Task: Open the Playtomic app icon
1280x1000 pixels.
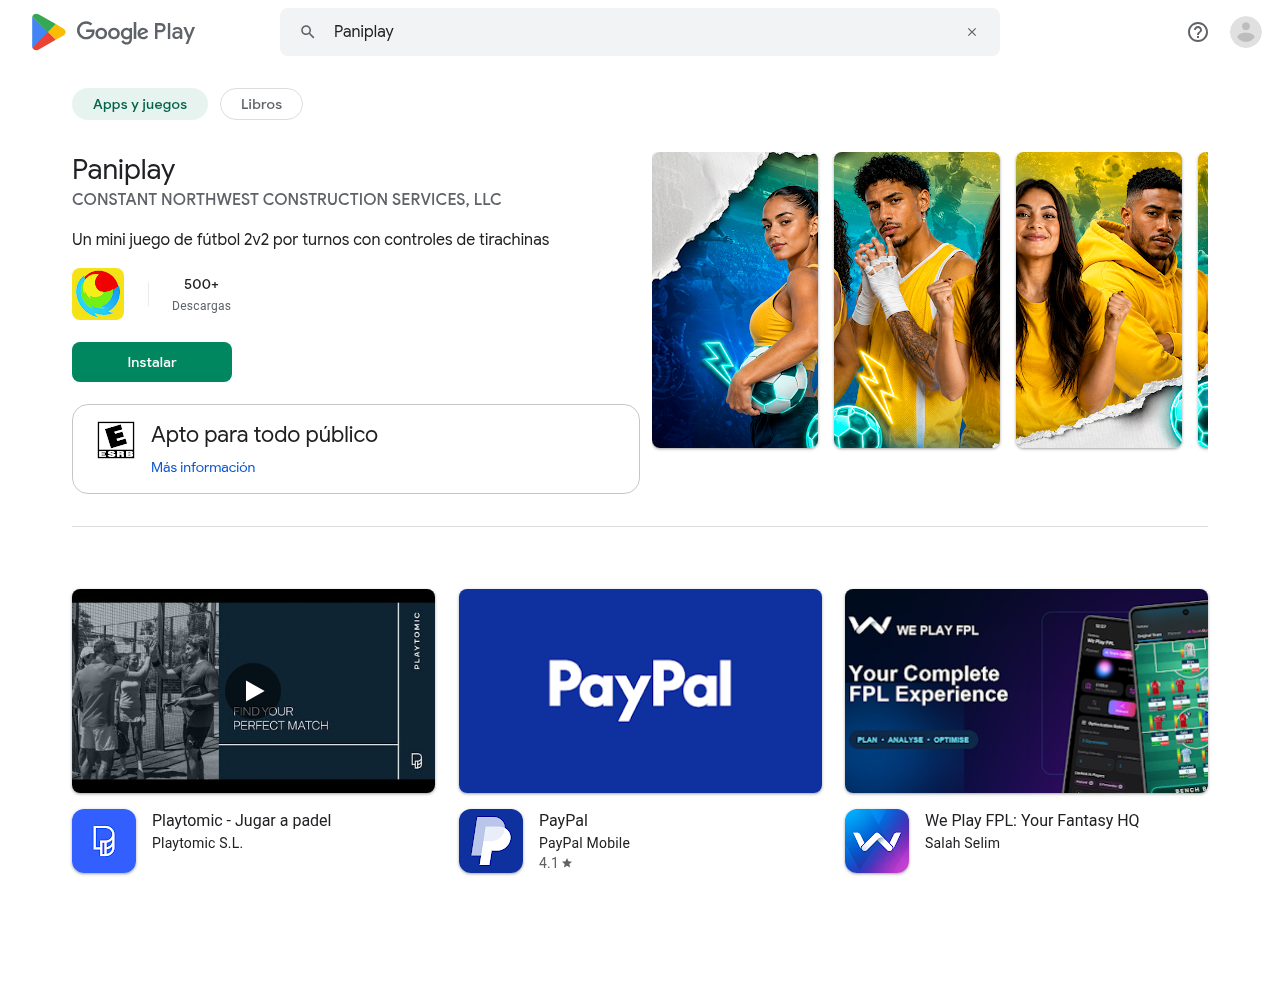Action: click(104, 841)
